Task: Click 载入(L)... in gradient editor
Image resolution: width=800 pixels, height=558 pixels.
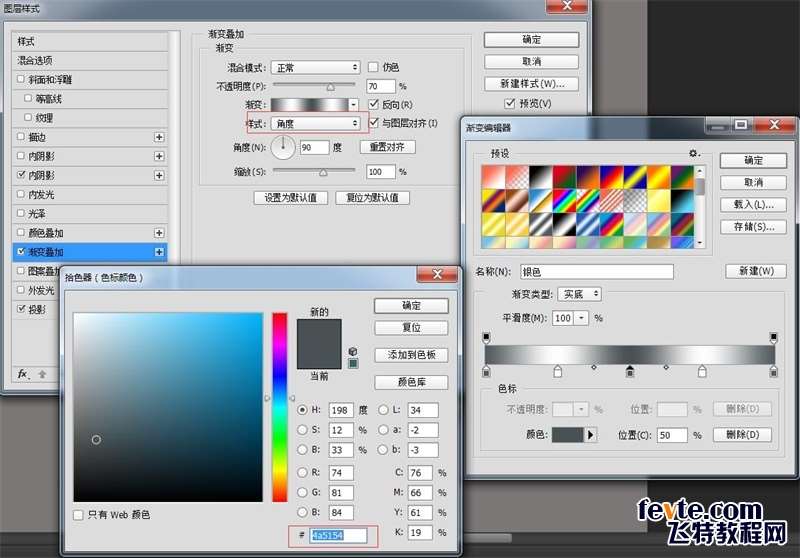Action: 753,205
